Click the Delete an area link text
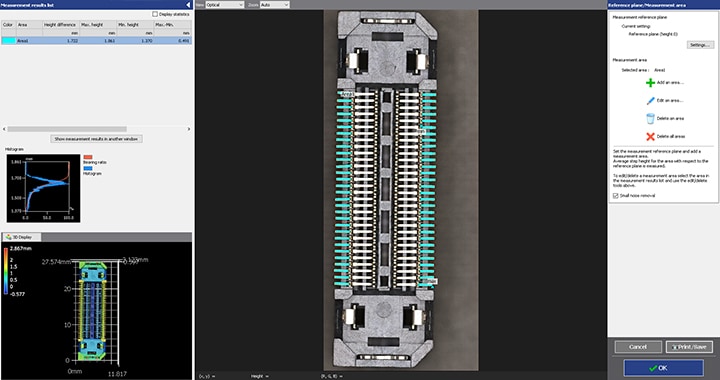Viewport: 720px width, 380px height. [x=670, y=118]
